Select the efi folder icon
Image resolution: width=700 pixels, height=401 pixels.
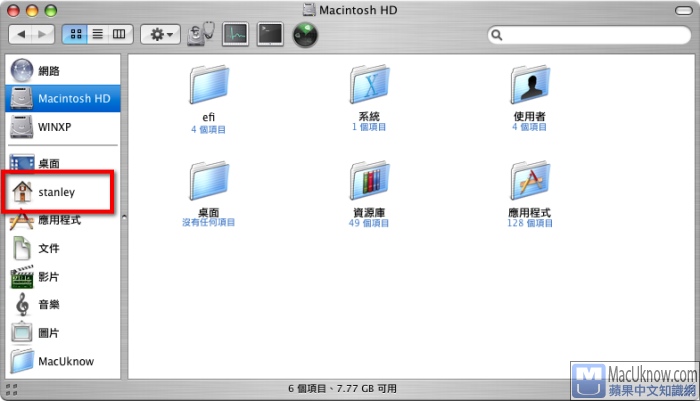pyautogui.click(x=208, y=85)
